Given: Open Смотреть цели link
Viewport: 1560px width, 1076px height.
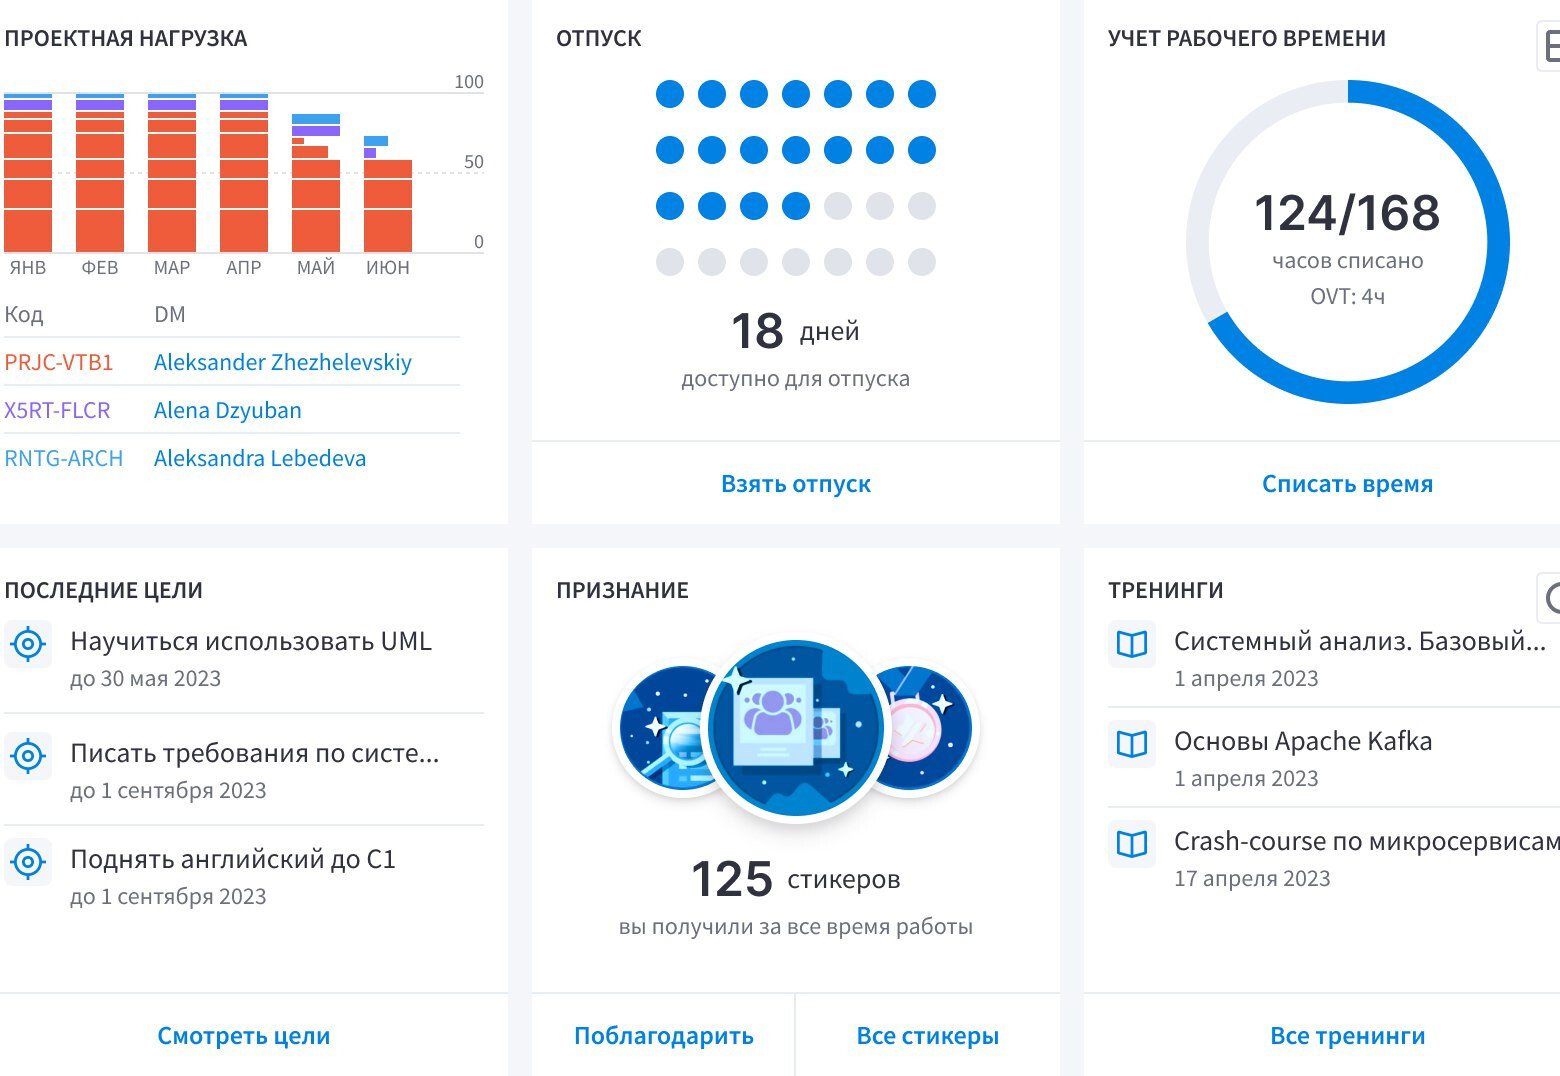Looking at the screenshot, I should click(243, 1036).
